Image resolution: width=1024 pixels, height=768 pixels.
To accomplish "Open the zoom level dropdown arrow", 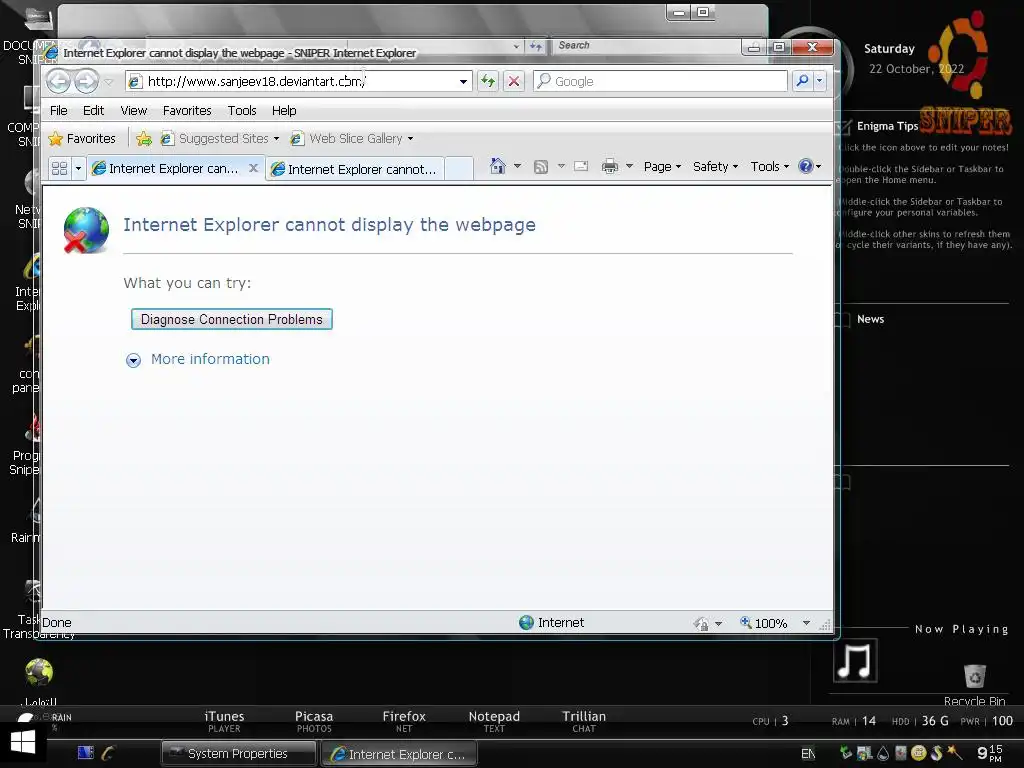I will tap(806, 623).
